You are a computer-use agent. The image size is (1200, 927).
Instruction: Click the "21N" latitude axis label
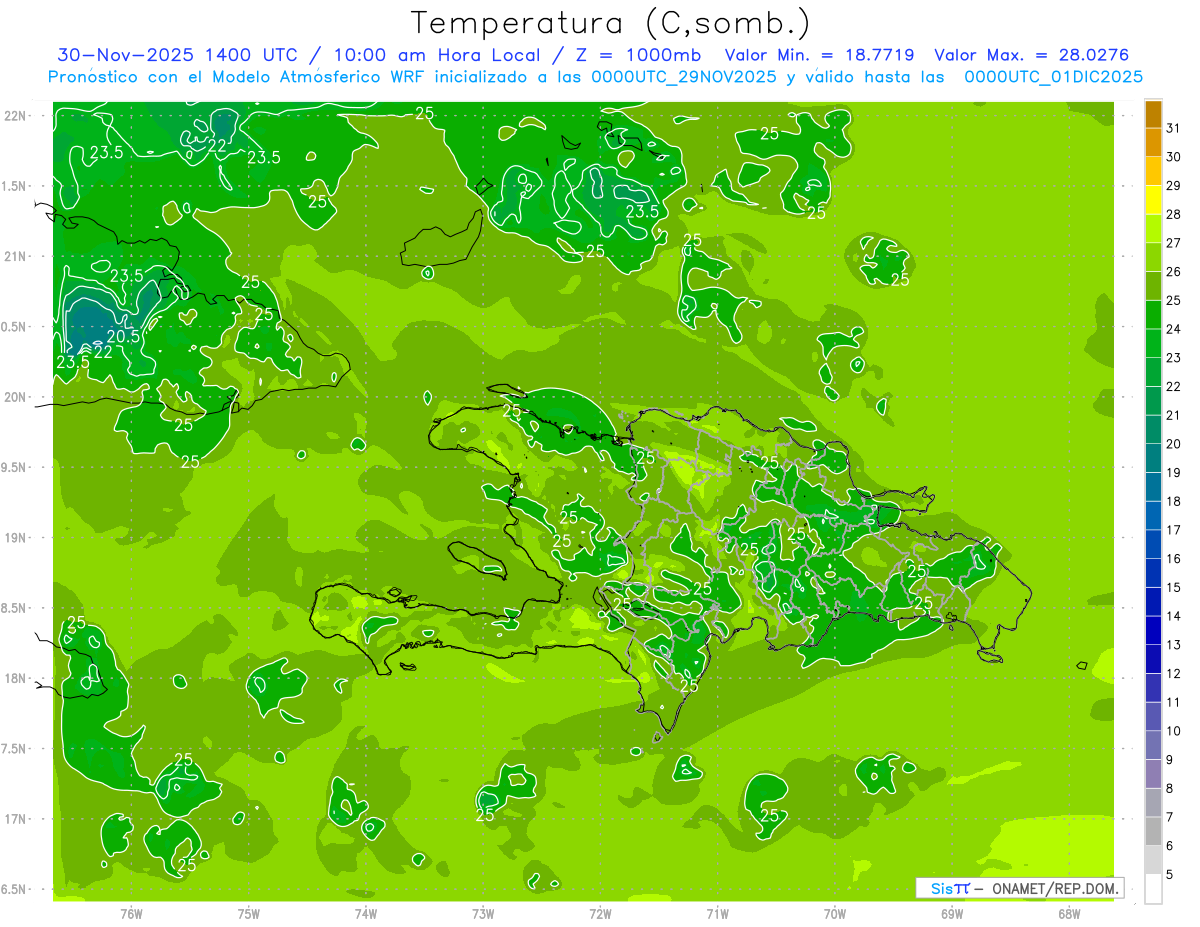click(x=16, y=256)
